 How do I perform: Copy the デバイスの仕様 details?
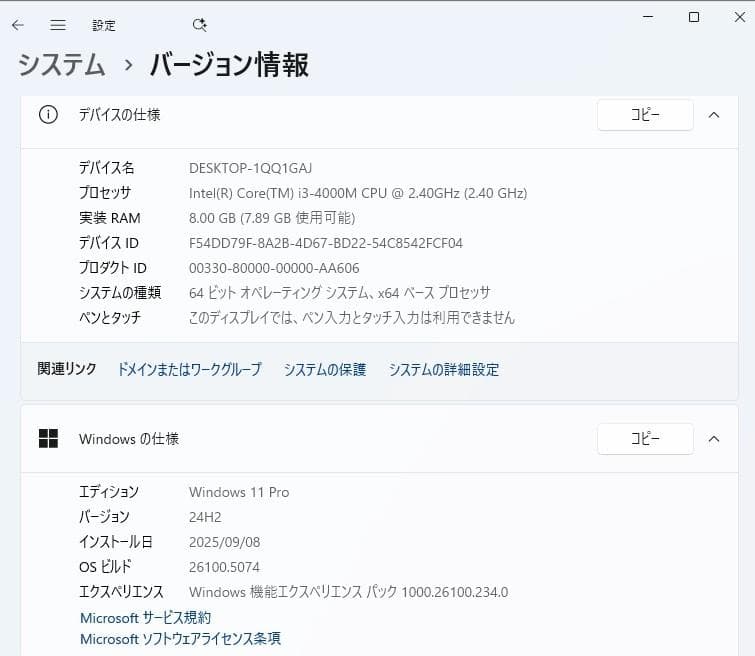(x=645, y=115)
